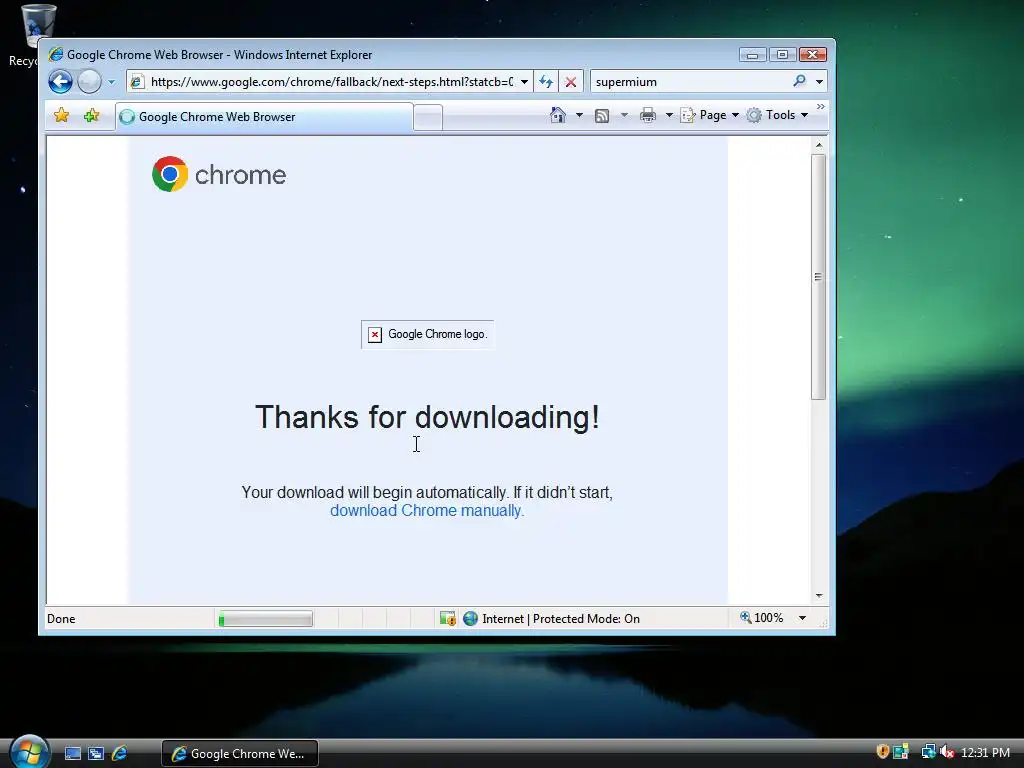Click the broken Google Chrome logo image
The image size is (1024, 768).
tap(427, 334)
